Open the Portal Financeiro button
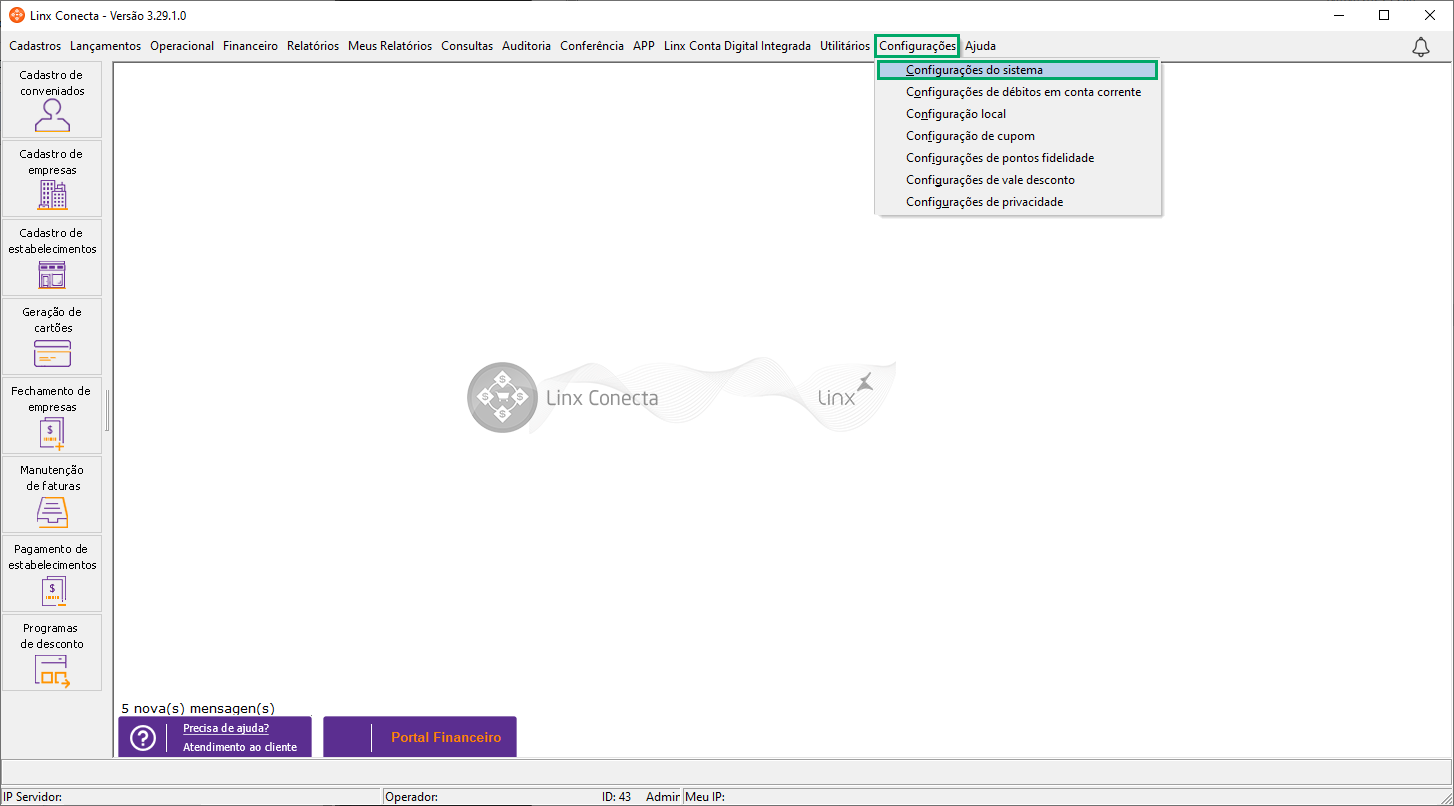 (420, 737)
